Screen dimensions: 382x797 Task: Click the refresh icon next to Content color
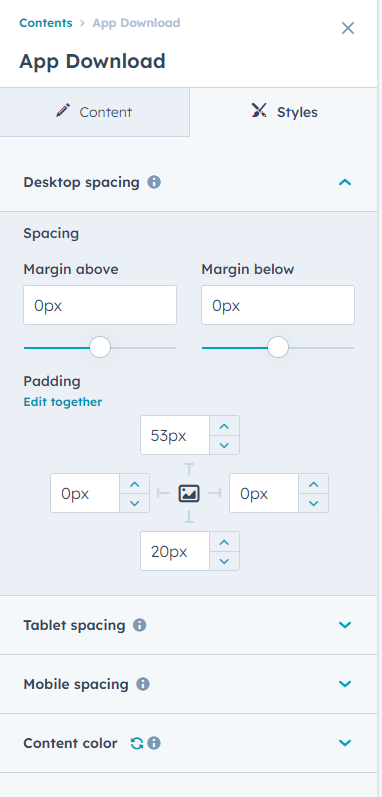pyautogui.click(x=137, y=743)
